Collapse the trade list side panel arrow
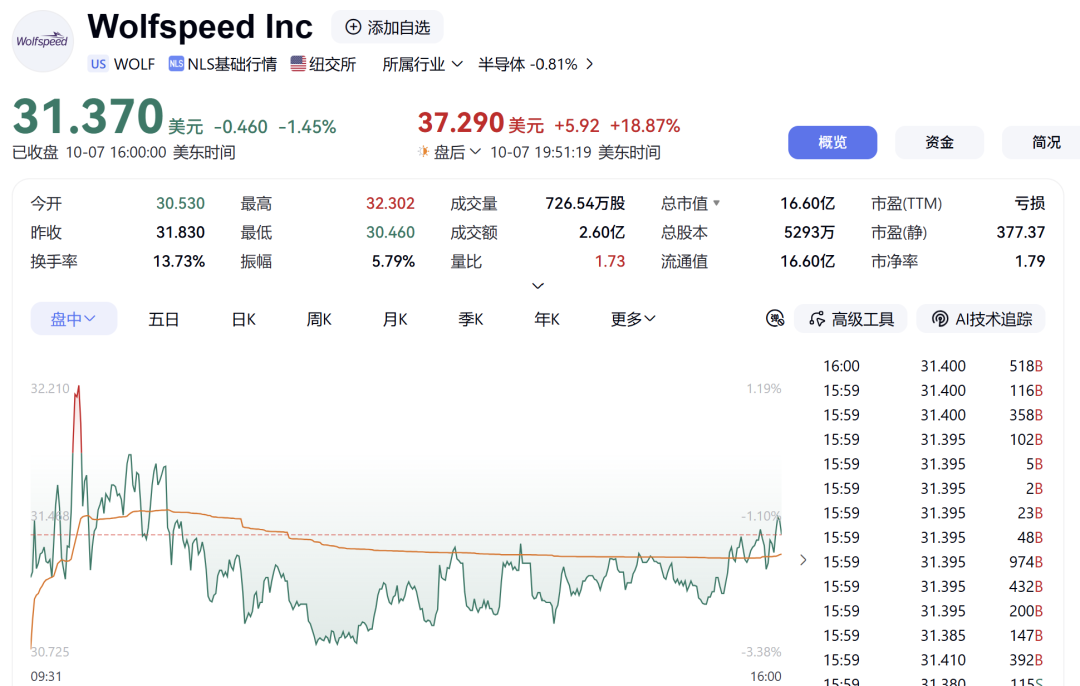 pos(803,560)
